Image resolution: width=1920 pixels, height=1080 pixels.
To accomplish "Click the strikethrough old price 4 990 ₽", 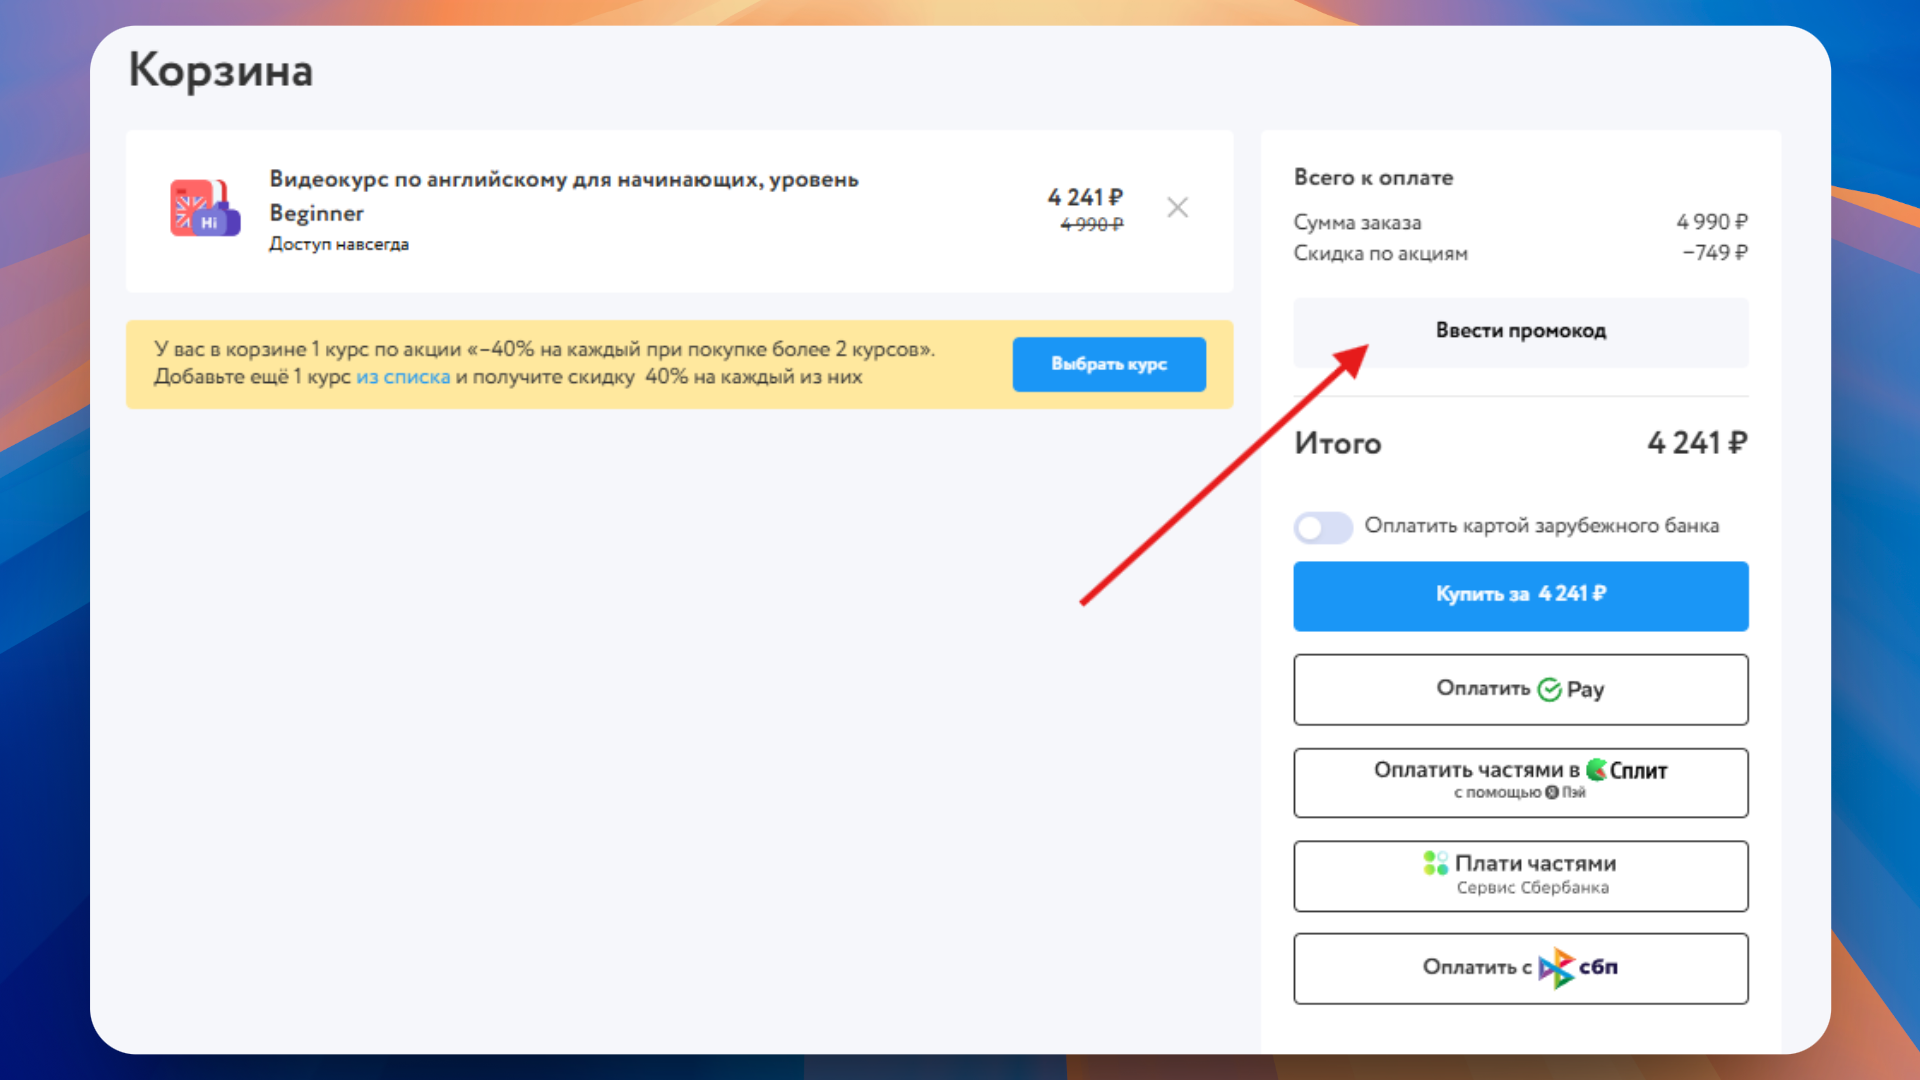I will pyautogui.click(x=1091, y=225).
